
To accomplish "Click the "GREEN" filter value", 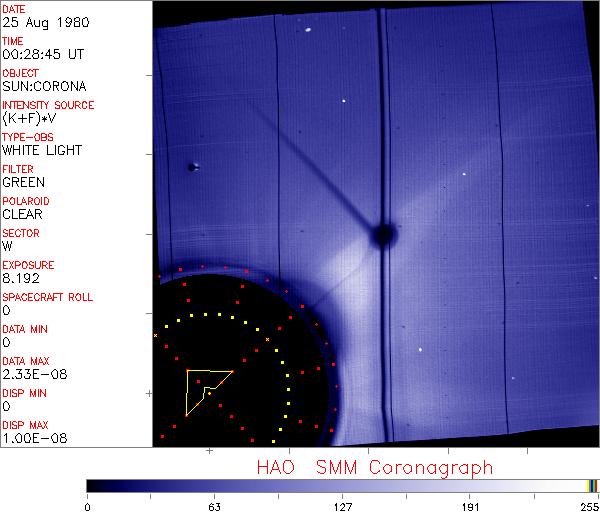I will (23, 182).
